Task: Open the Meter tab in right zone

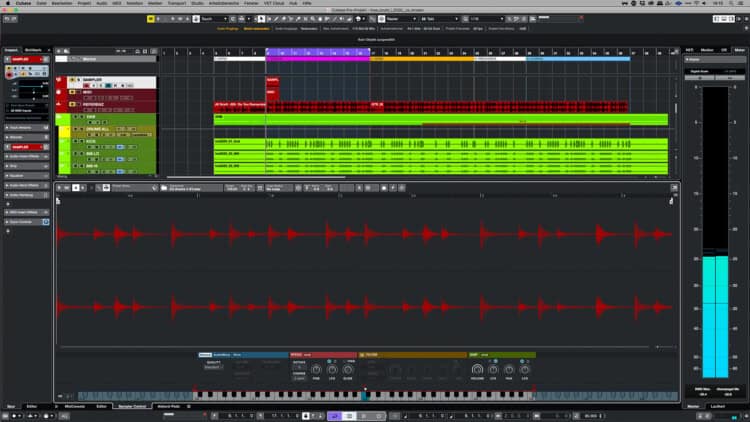Action: 739,50
